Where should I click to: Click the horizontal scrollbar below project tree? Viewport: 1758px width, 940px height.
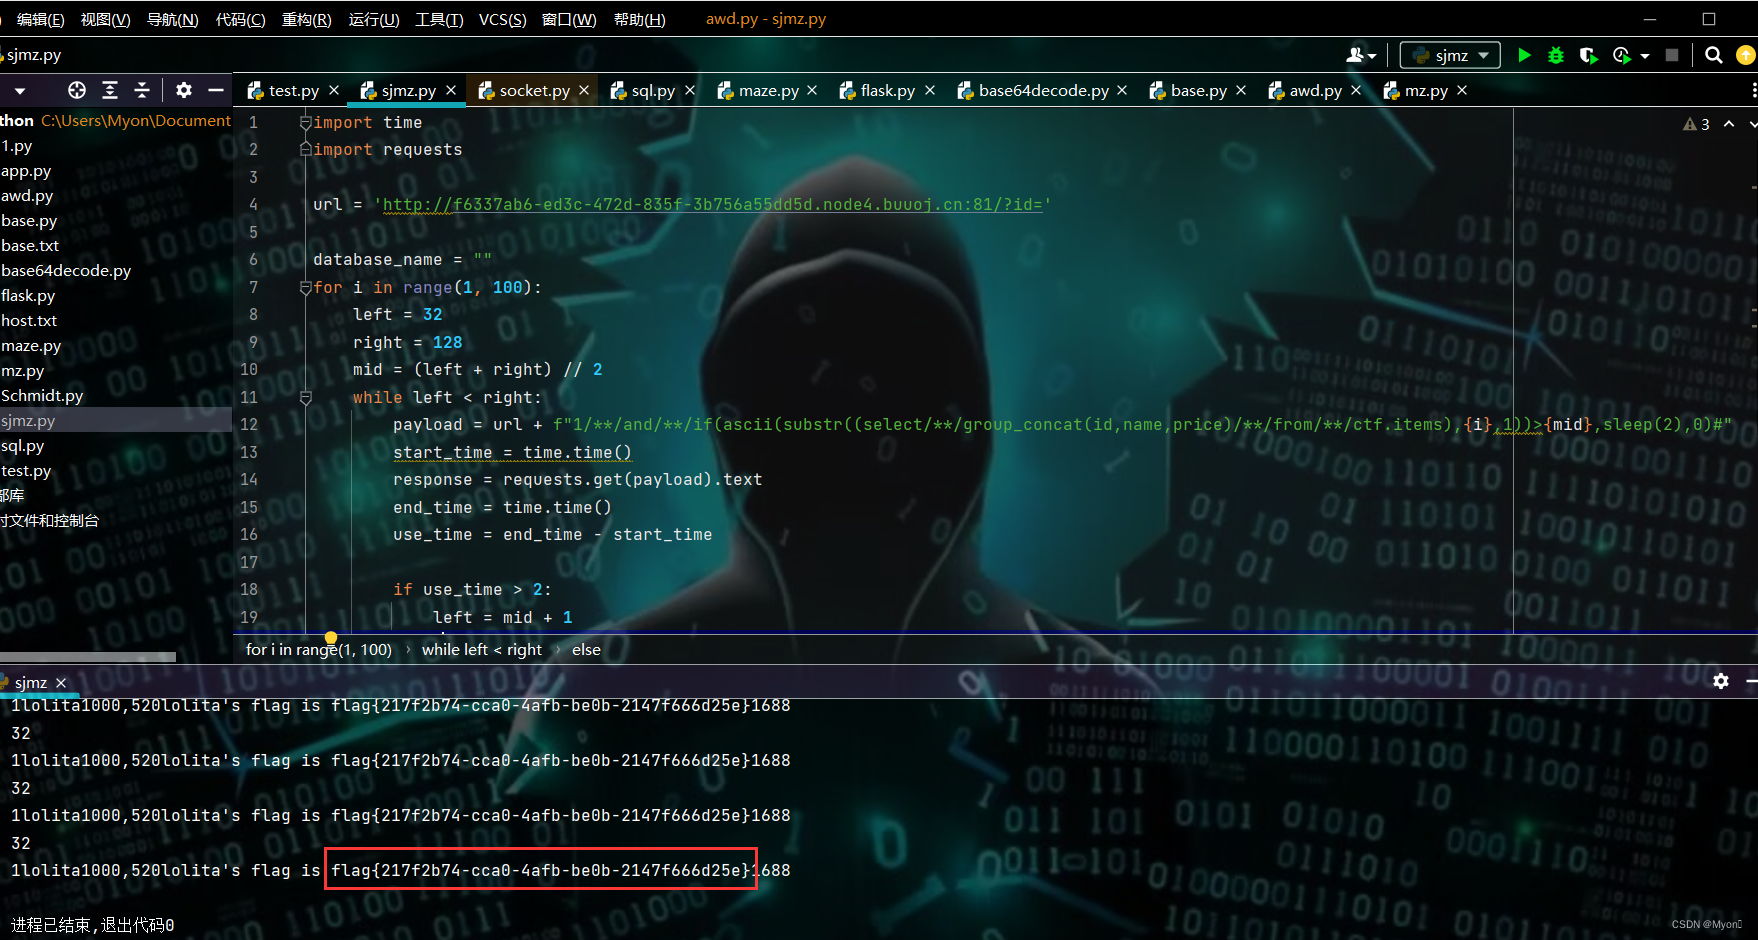[88, 656]
